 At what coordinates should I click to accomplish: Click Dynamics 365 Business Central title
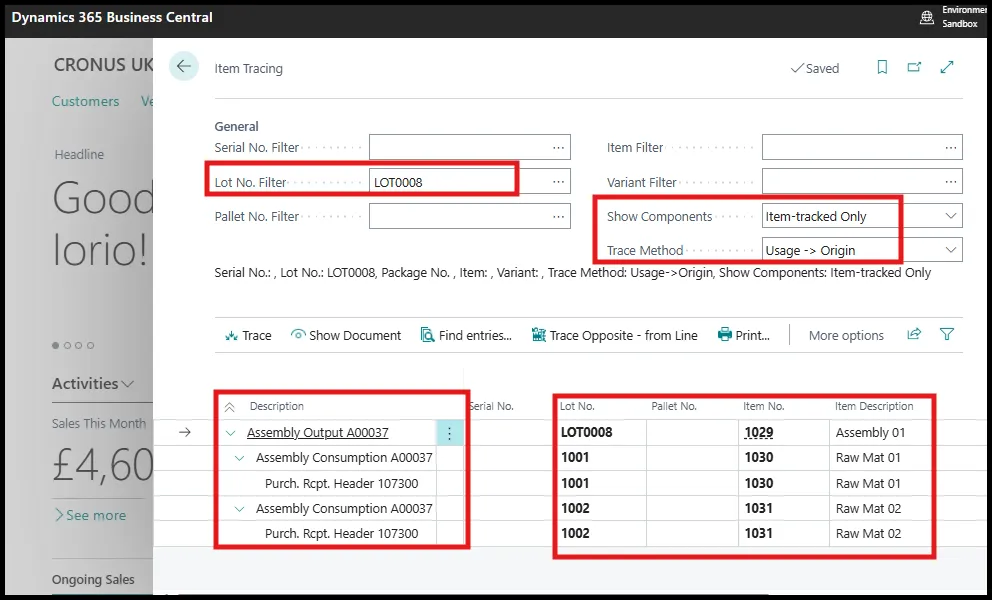112,17
